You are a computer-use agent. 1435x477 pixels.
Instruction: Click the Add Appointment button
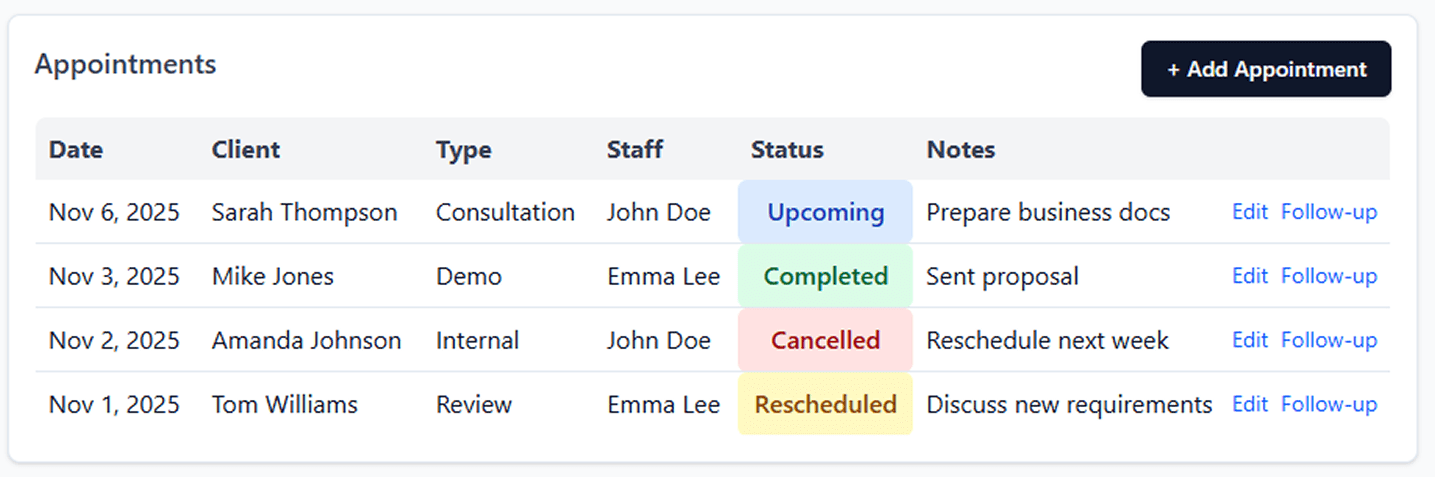(1265, 69)
